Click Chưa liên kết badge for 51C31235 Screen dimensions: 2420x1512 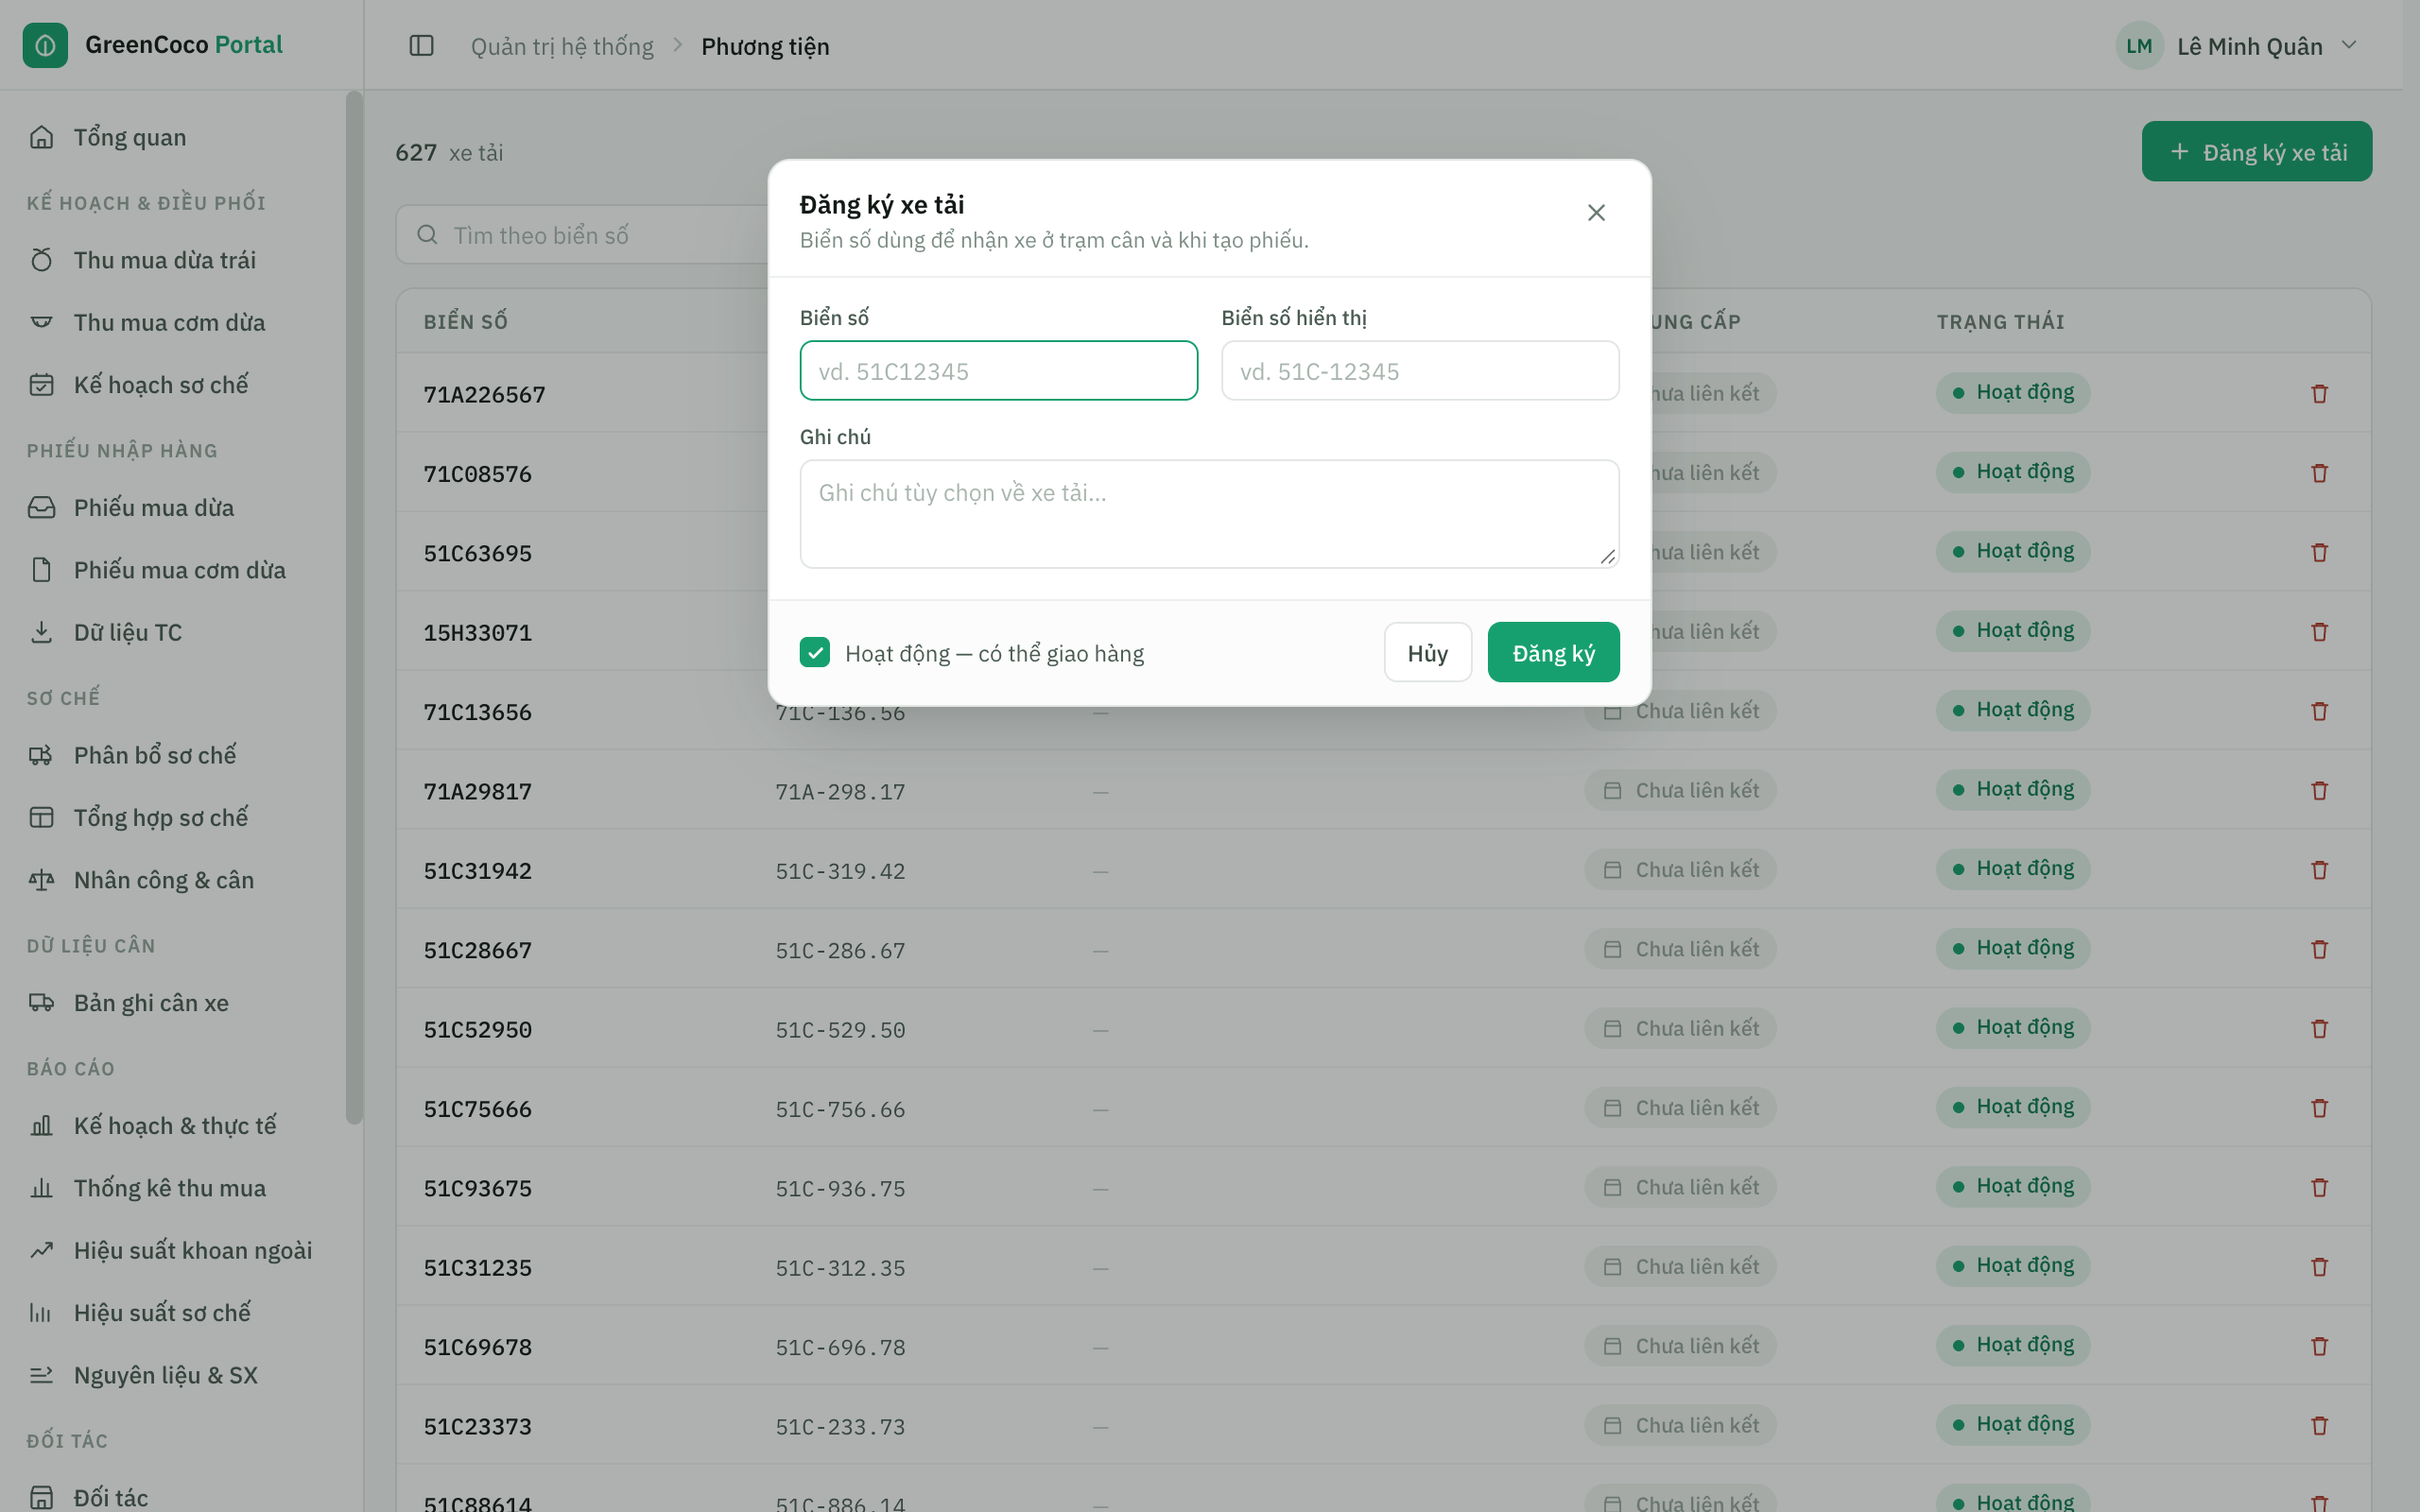pyautogui.click(x=1680, y=1267)
